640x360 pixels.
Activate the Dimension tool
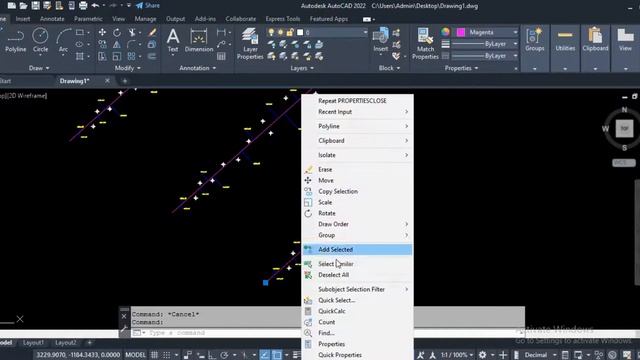pyautogui.click(x=199, y=40)
